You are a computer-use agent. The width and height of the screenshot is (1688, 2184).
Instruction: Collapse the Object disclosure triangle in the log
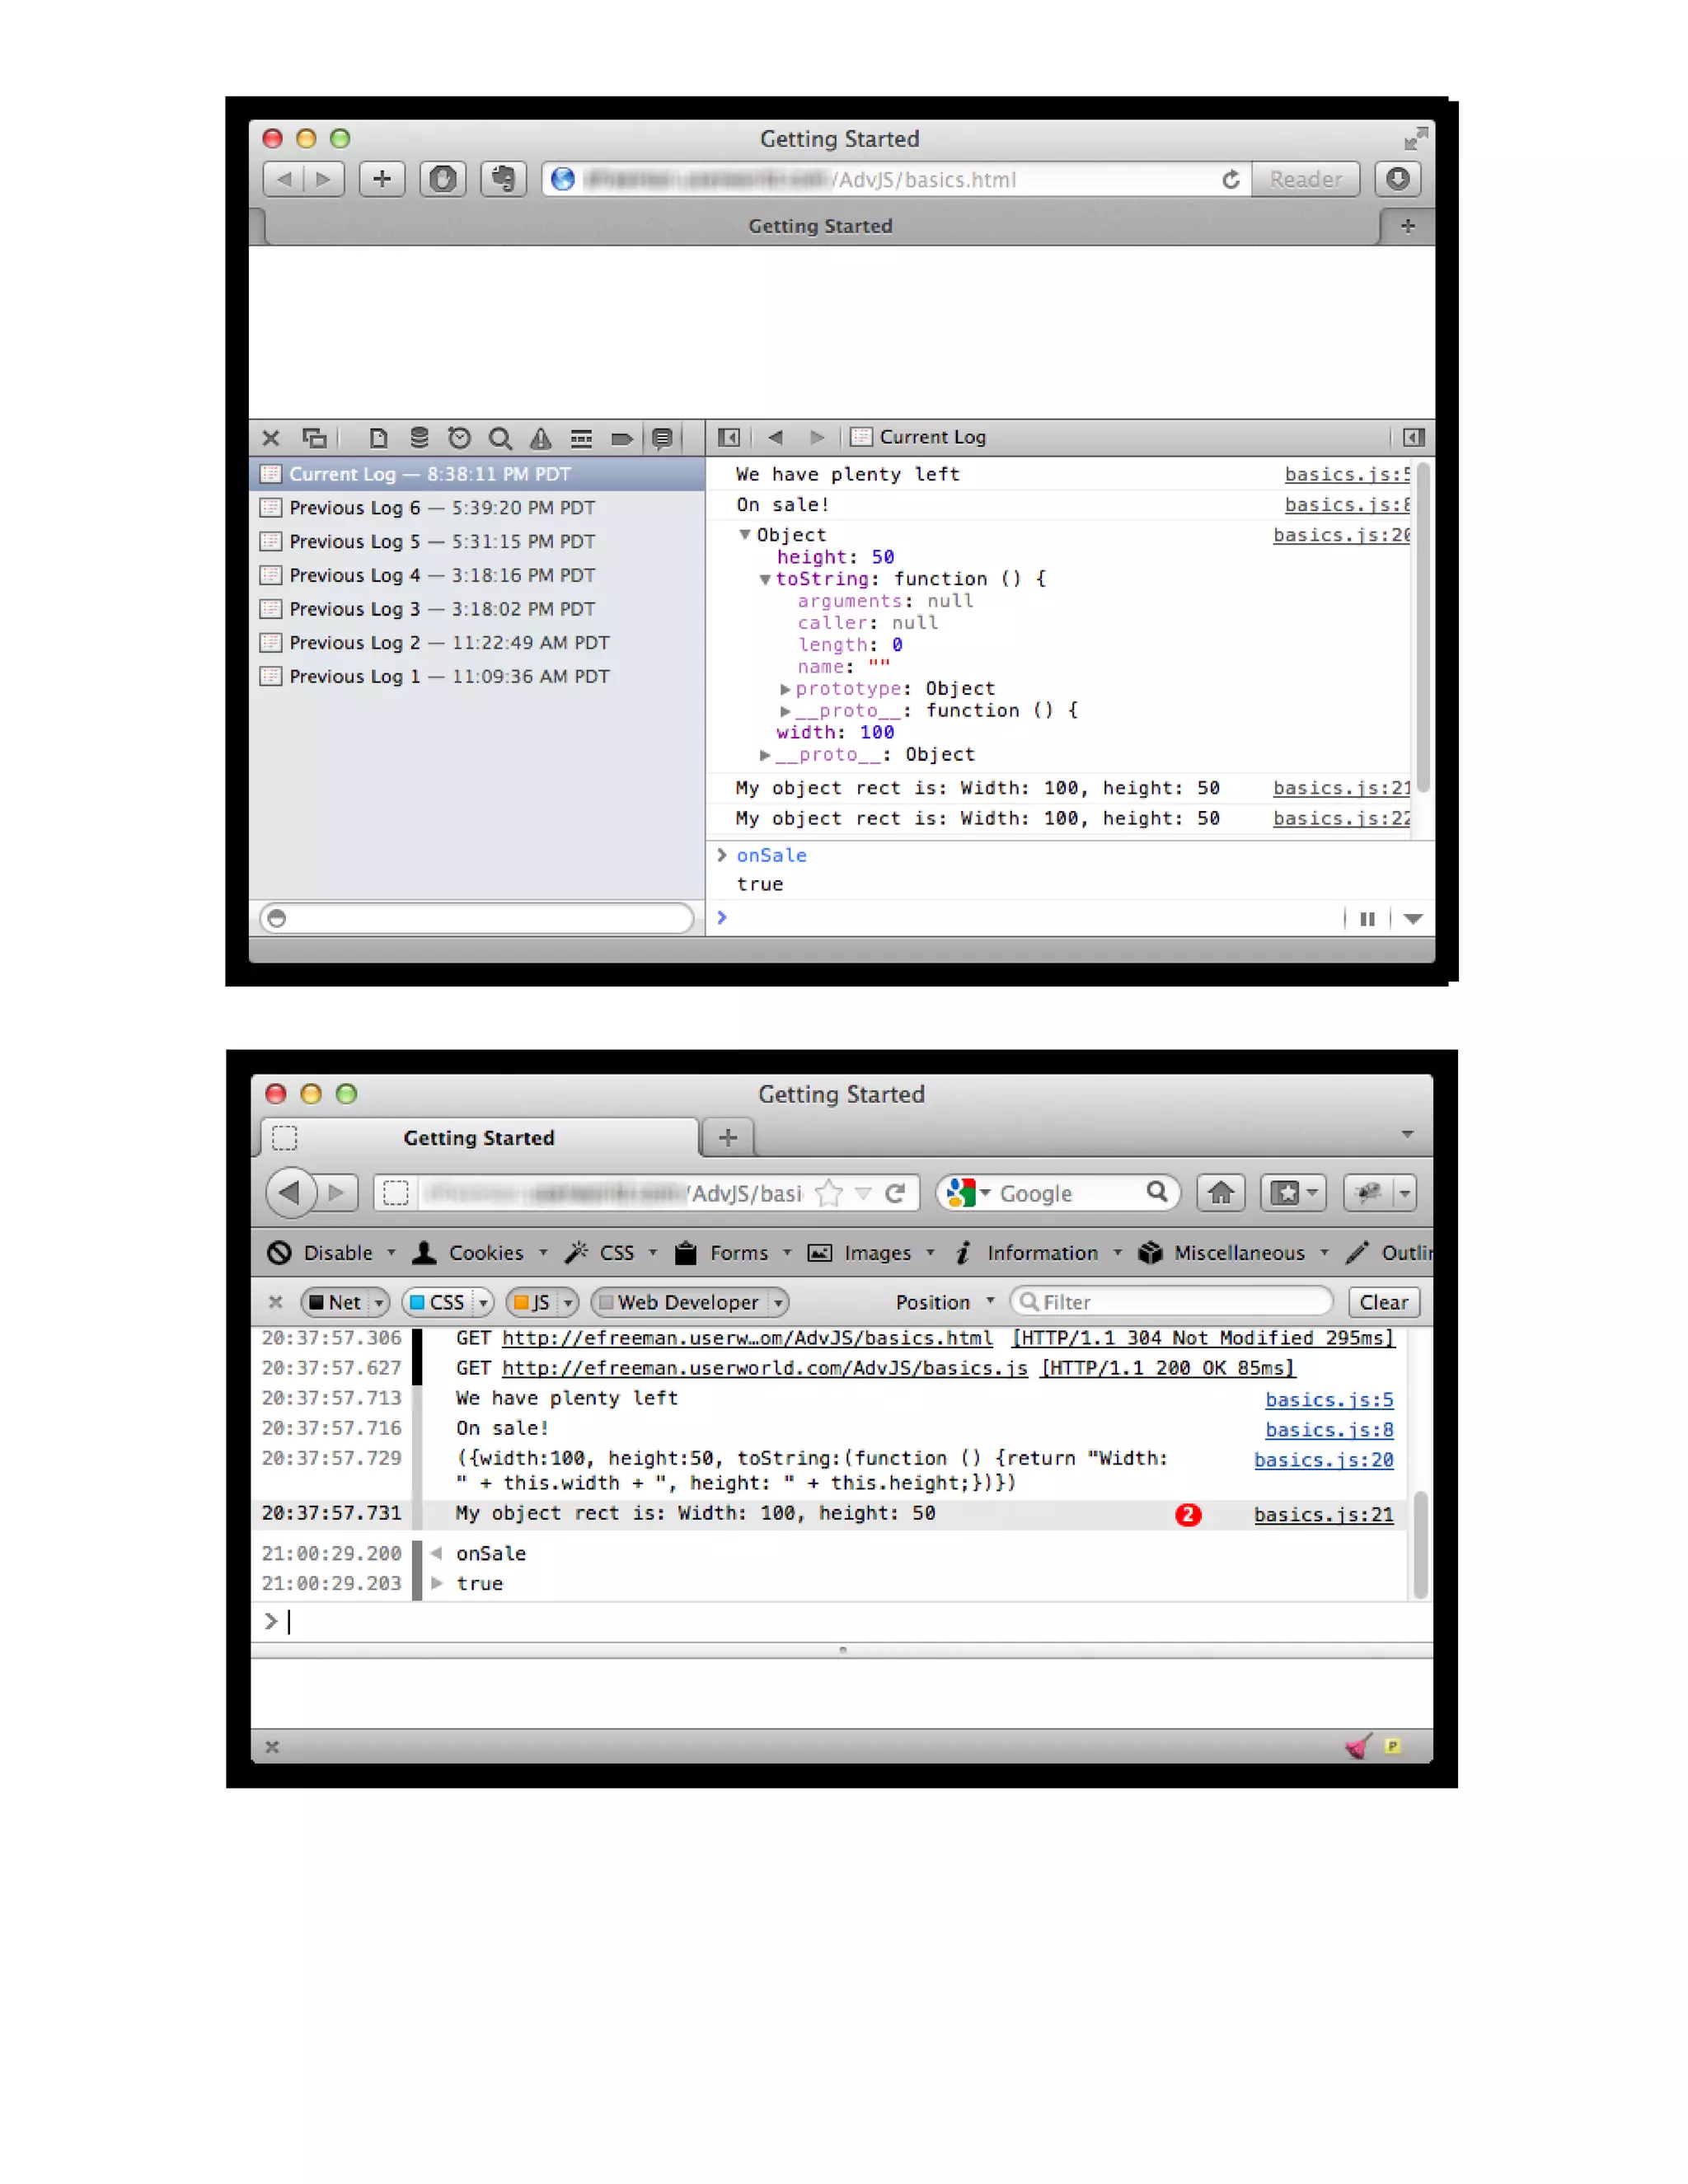(x=745, y=535)
